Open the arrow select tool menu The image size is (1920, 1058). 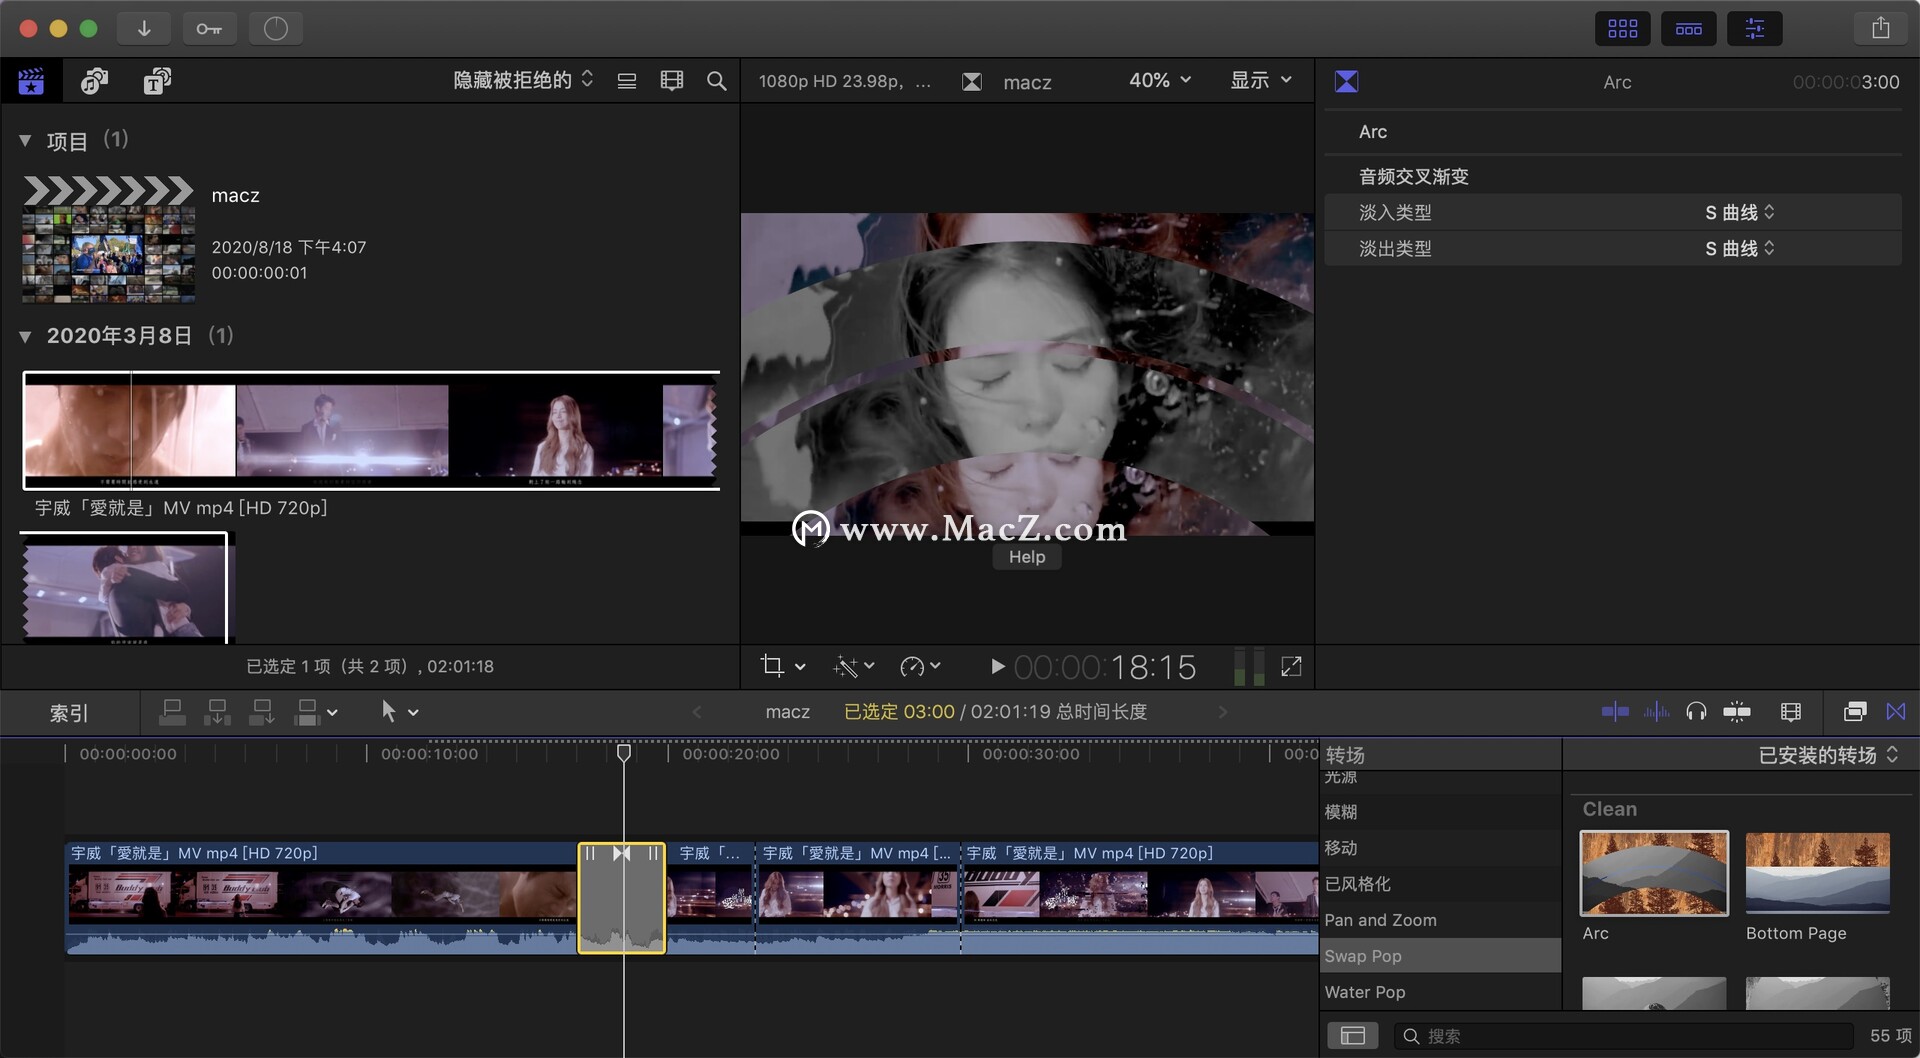399,712
